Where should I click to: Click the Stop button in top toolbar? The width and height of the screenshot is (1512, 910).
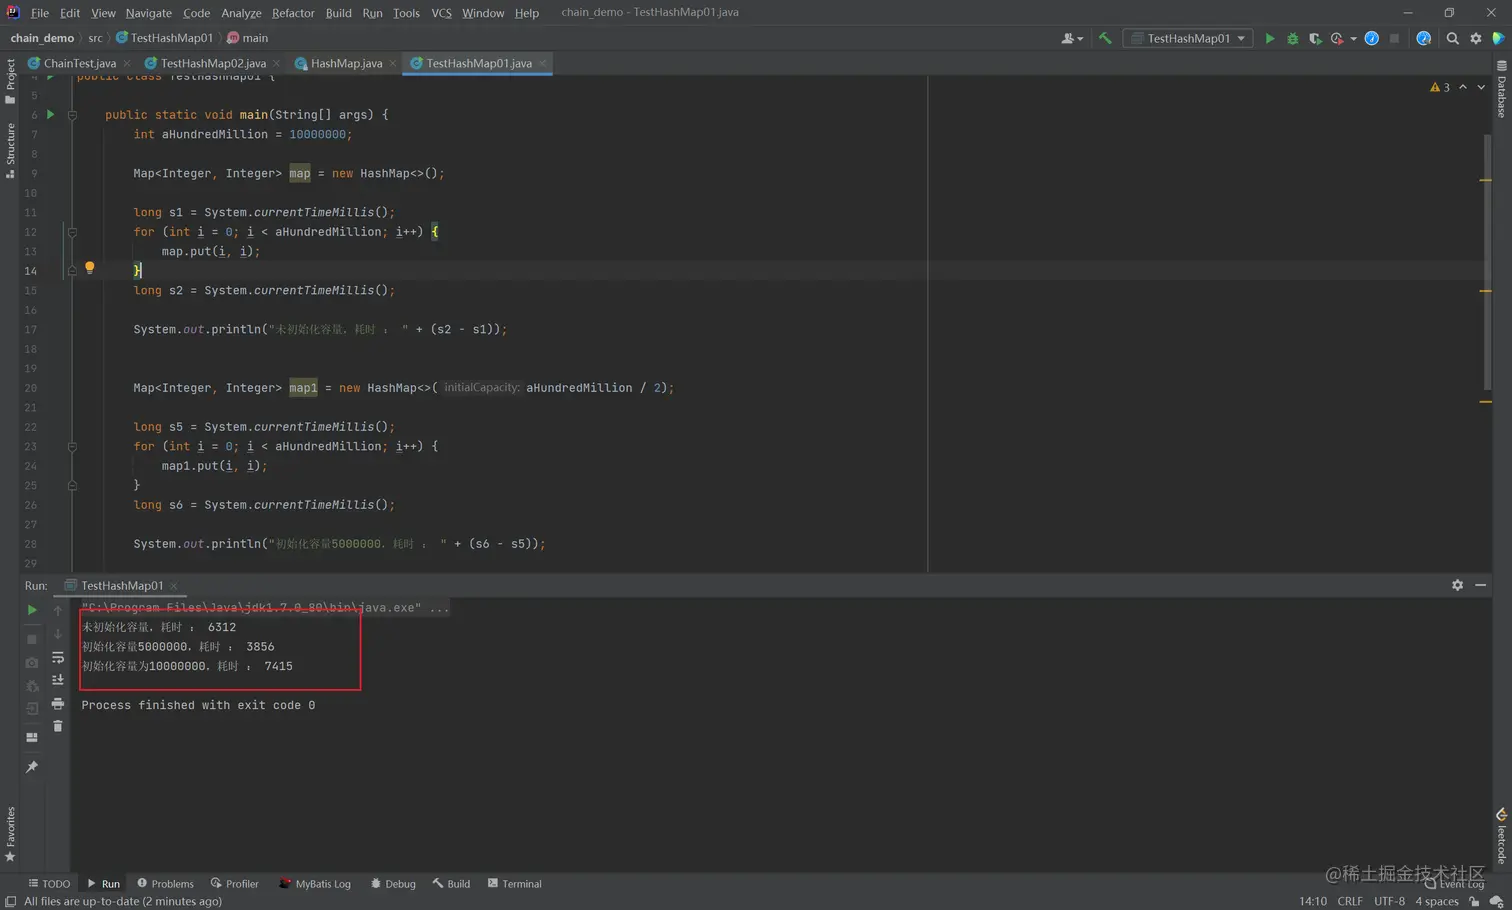[1394, 38]
